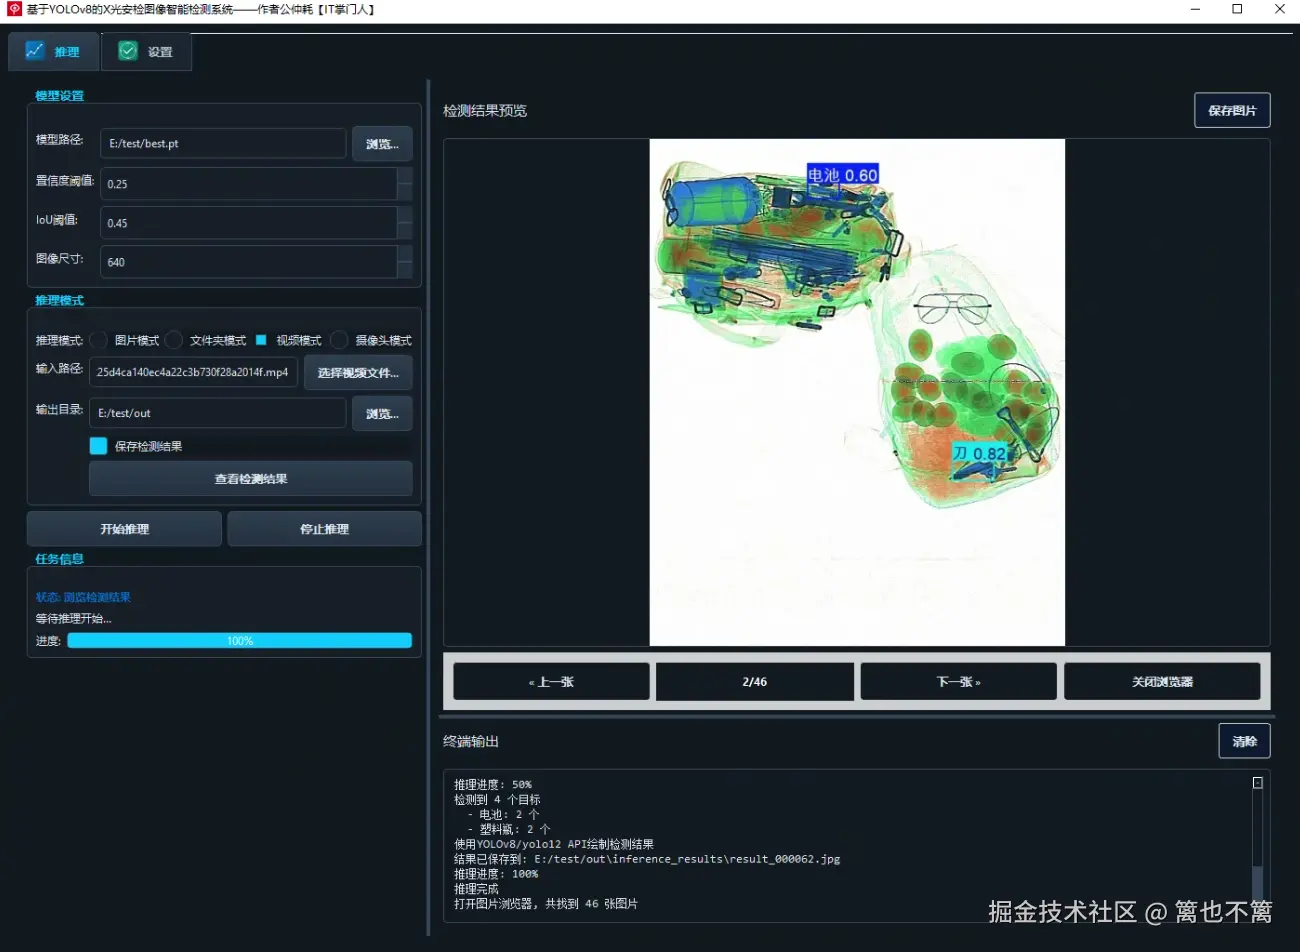
Task: Click the 图像尺寸 value field
Action: [x=248, y=262]
